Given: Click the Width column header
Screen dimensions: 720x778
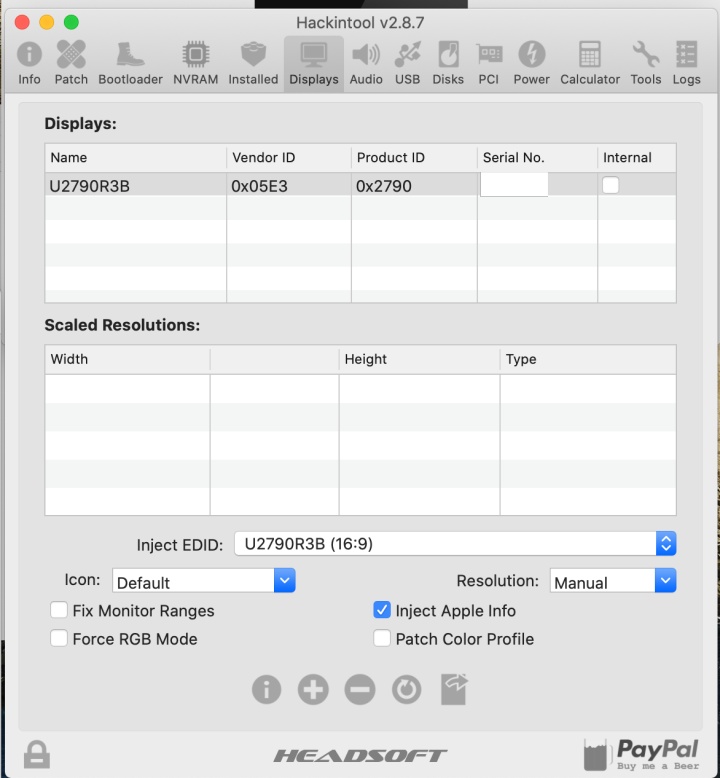Looking at the screenshot, I should pos(128,359).
